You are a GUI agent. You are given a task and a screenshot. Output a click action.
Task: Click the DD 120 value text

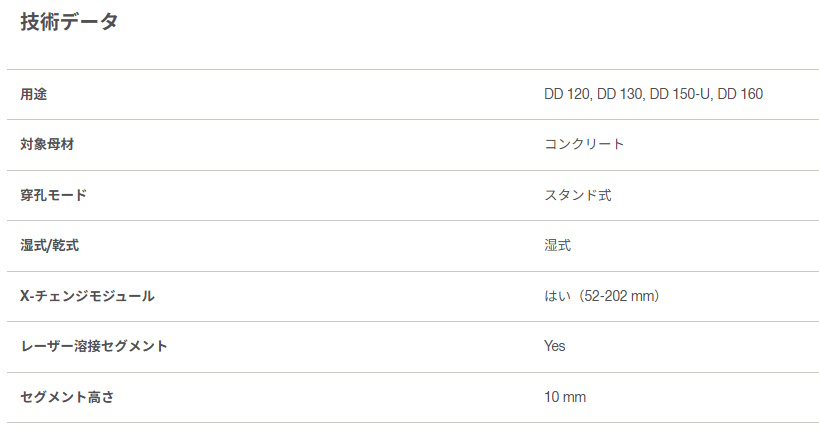[x=567, y=95]
